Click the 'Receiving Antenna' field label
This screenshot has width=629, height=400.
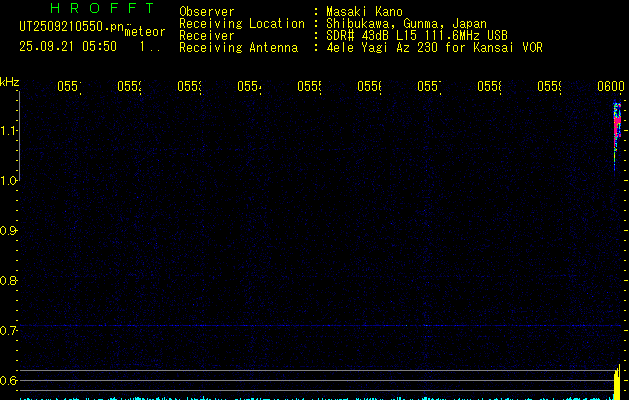(x=238, y=47)
